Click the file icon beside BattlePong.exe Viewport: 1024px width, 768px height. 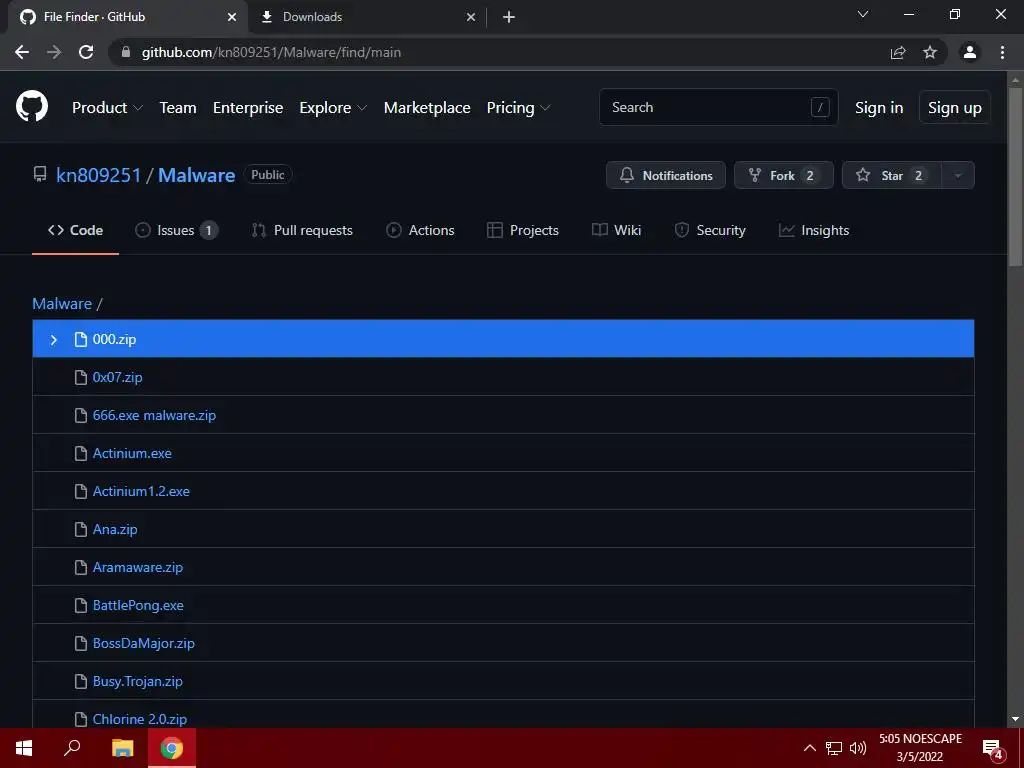coord(80,605)
